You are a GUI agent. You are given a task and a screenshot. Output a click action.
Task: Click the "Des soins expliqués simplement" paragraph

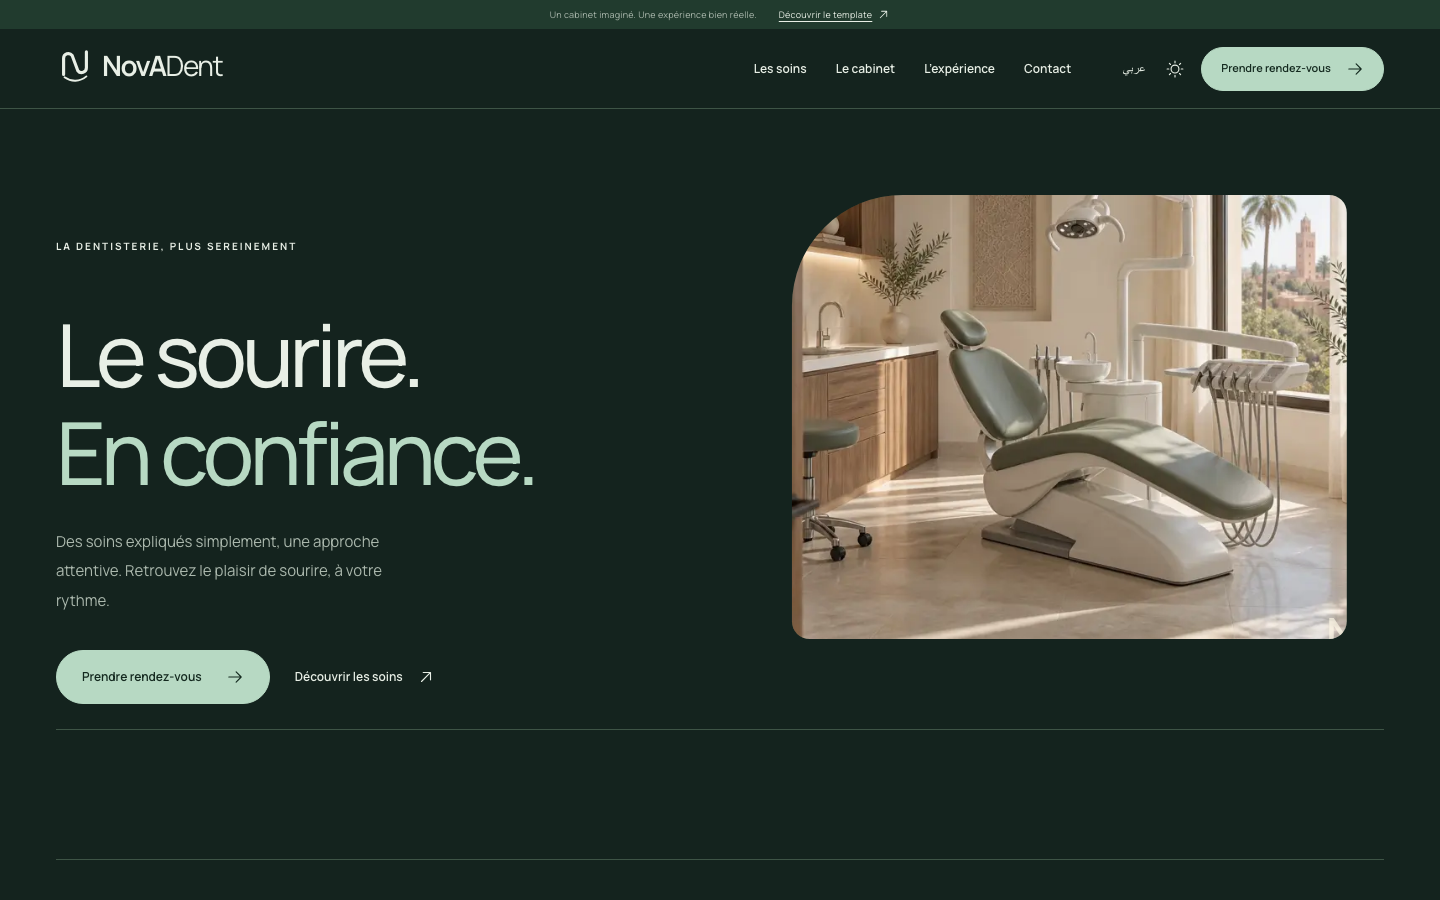pyautogui.click(x=219, y=571)
